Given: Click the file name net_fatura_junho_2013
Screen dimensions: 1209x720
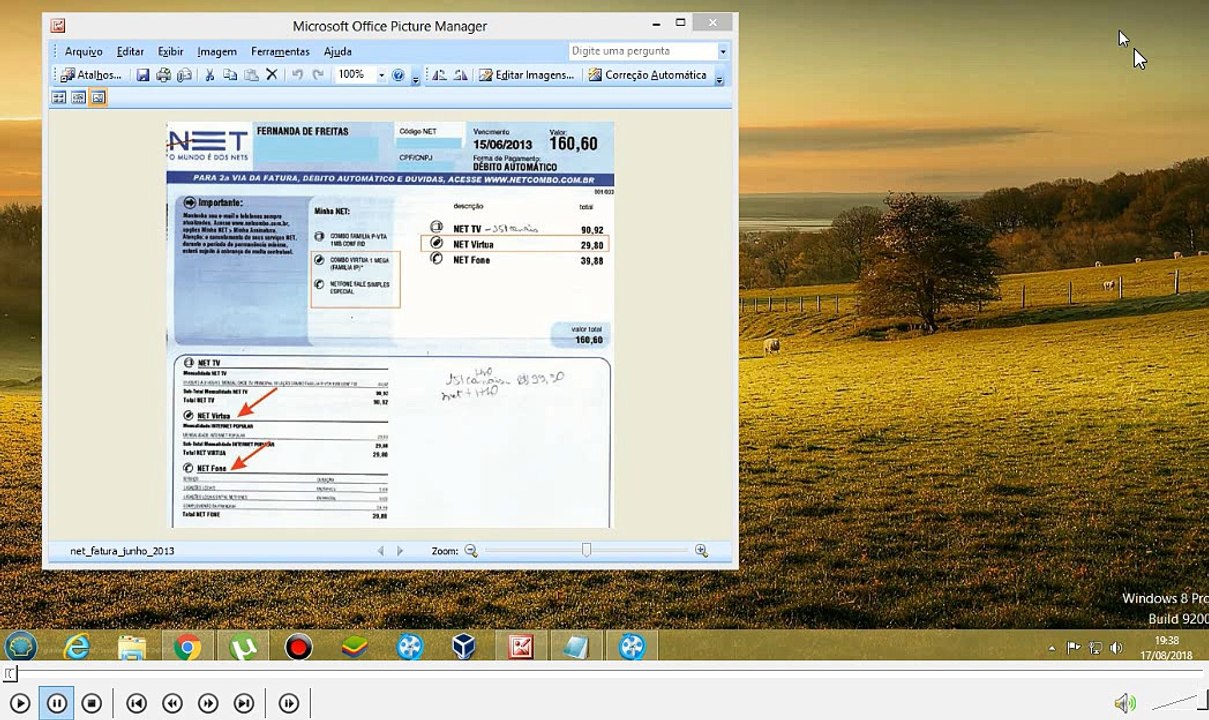Looking at the screenshot, I should tap(122, 551).
